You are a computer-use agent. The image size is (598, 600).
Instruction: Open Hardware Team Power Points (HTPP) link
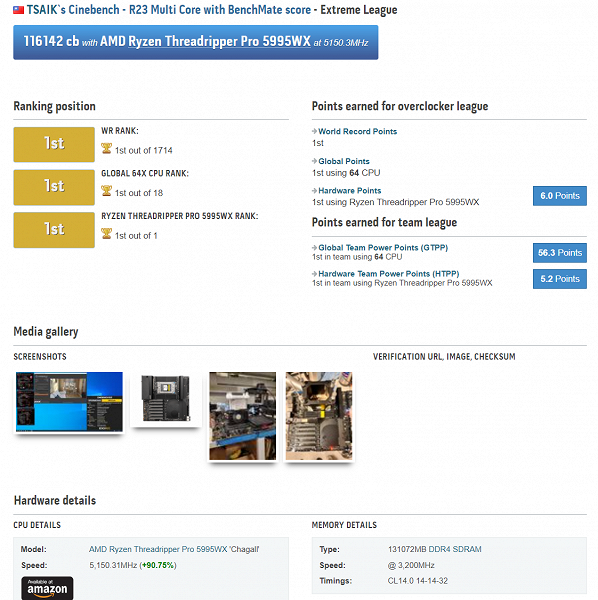389,274
